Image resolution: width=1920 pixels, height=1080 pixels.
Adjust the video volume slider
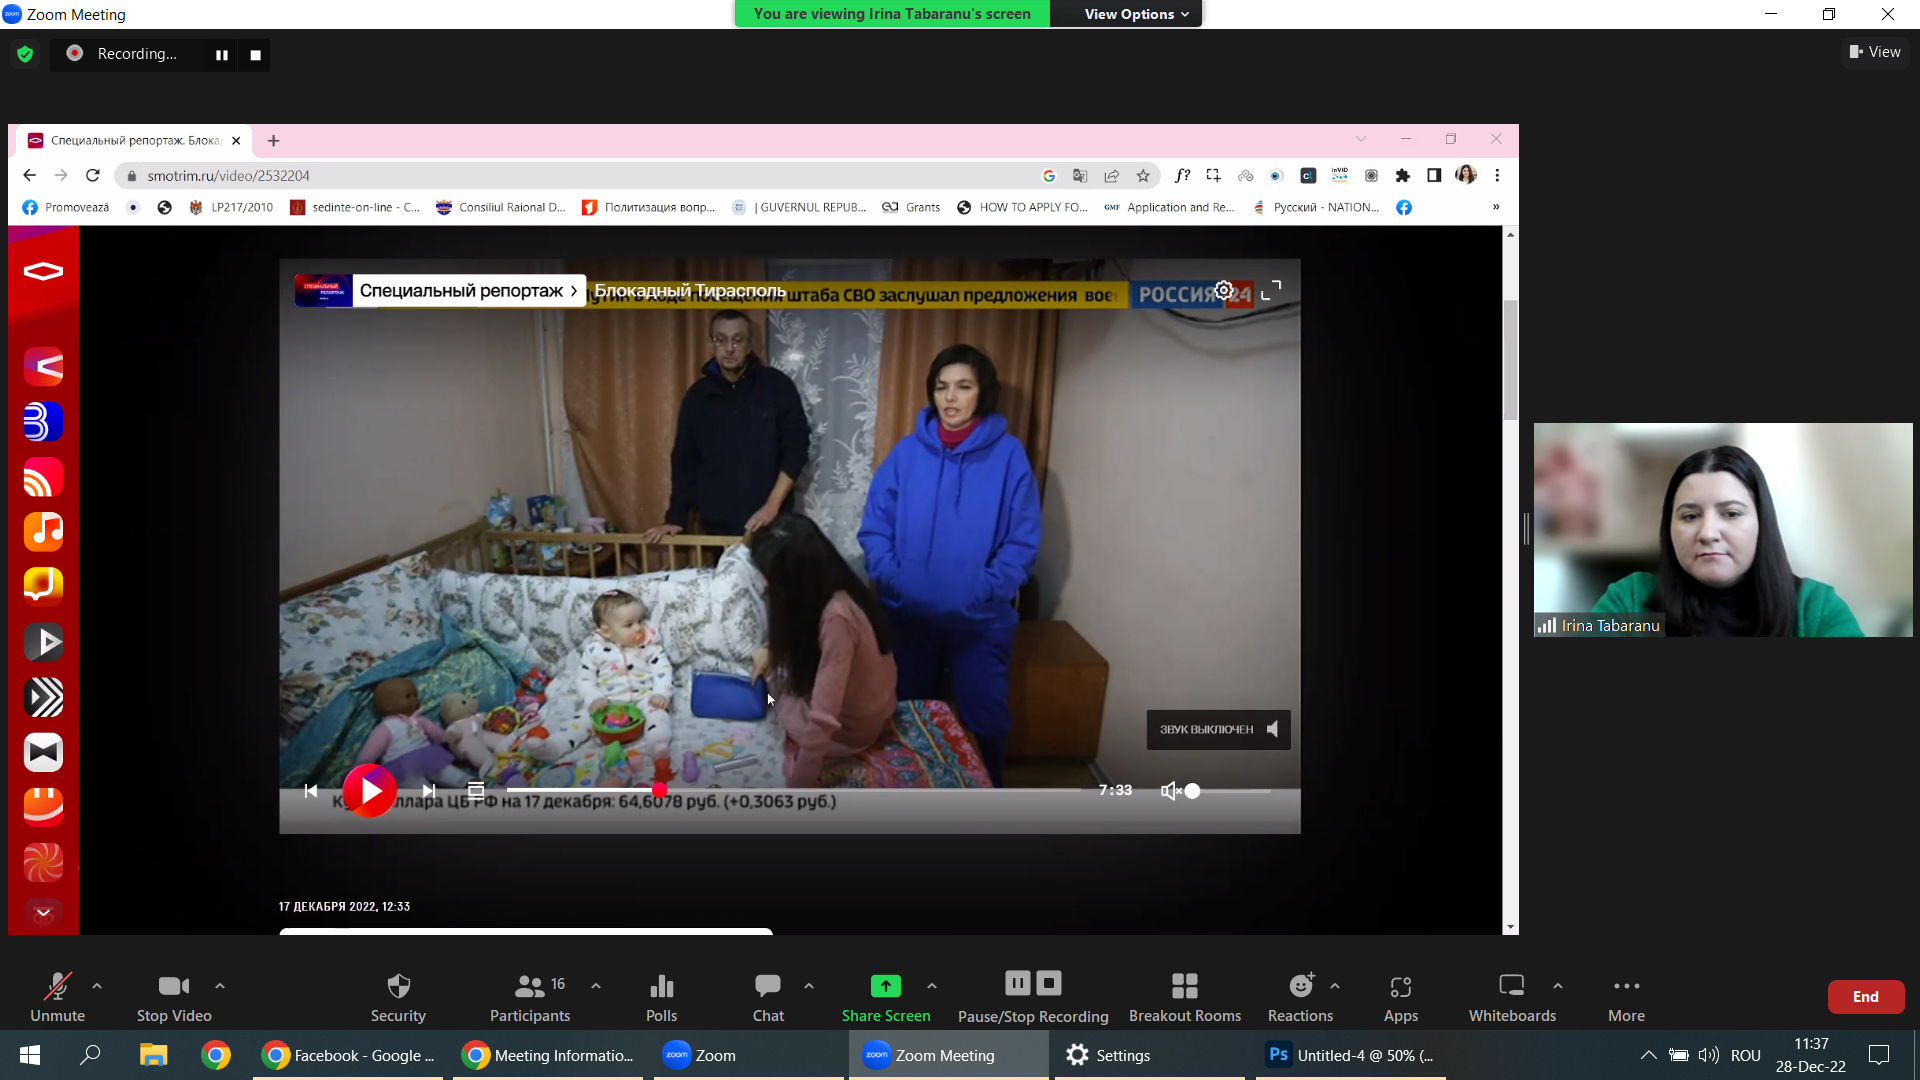point(1228,791)
